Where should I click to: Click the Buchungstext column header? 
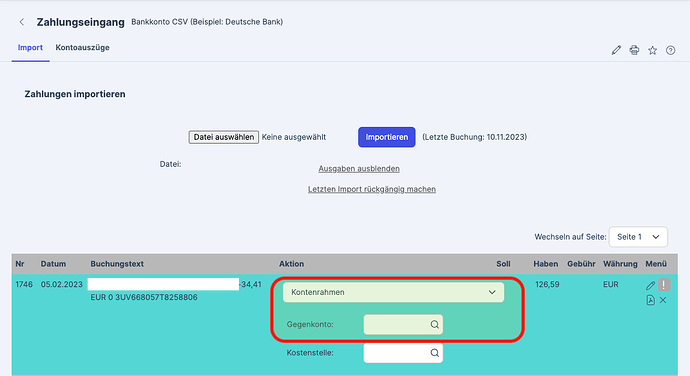click(117, 264)
